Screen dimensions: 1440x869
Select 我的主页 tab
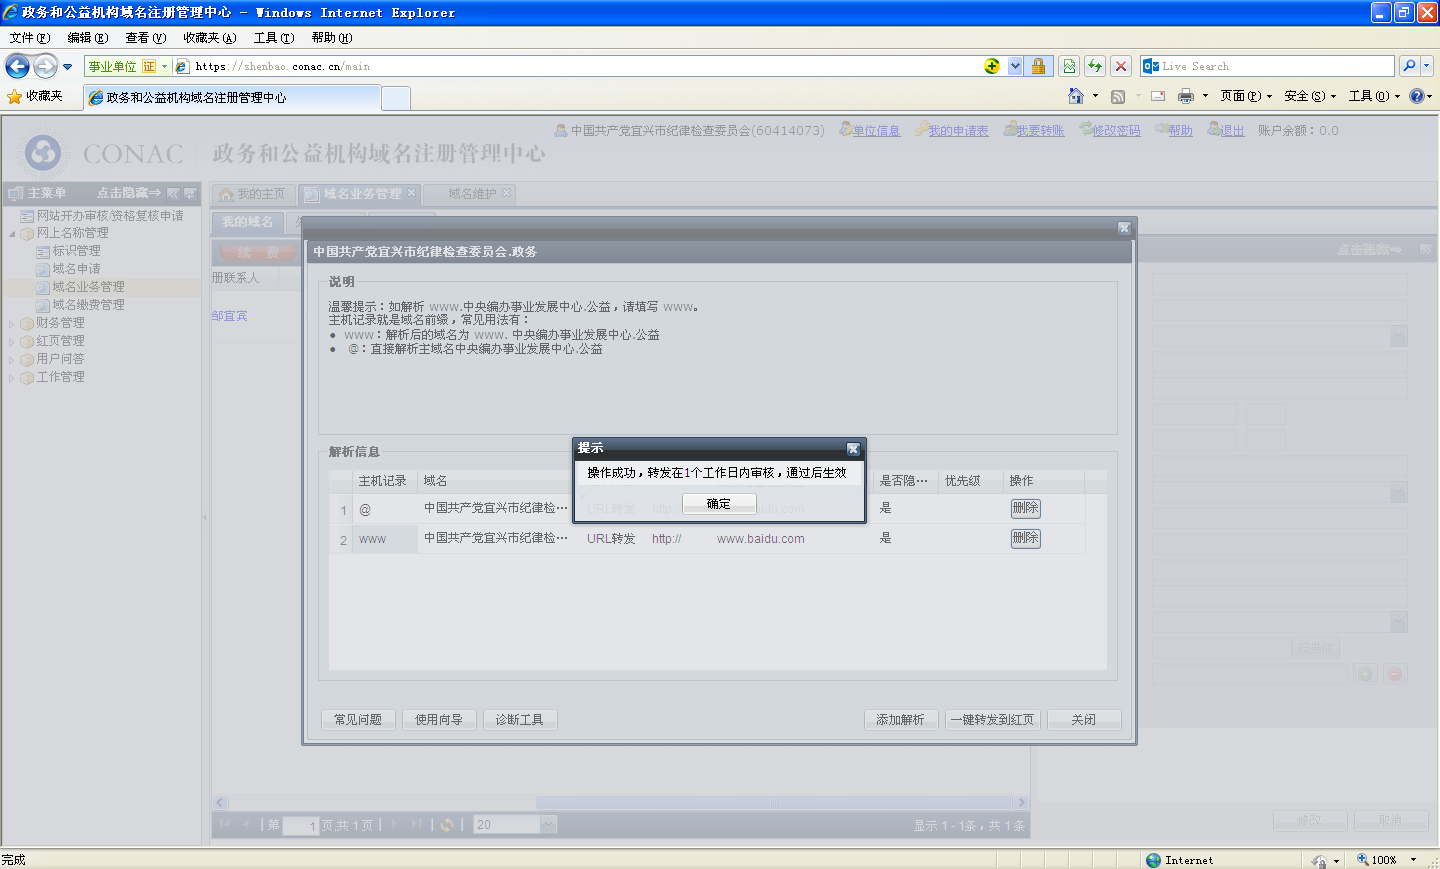[253, 194]
